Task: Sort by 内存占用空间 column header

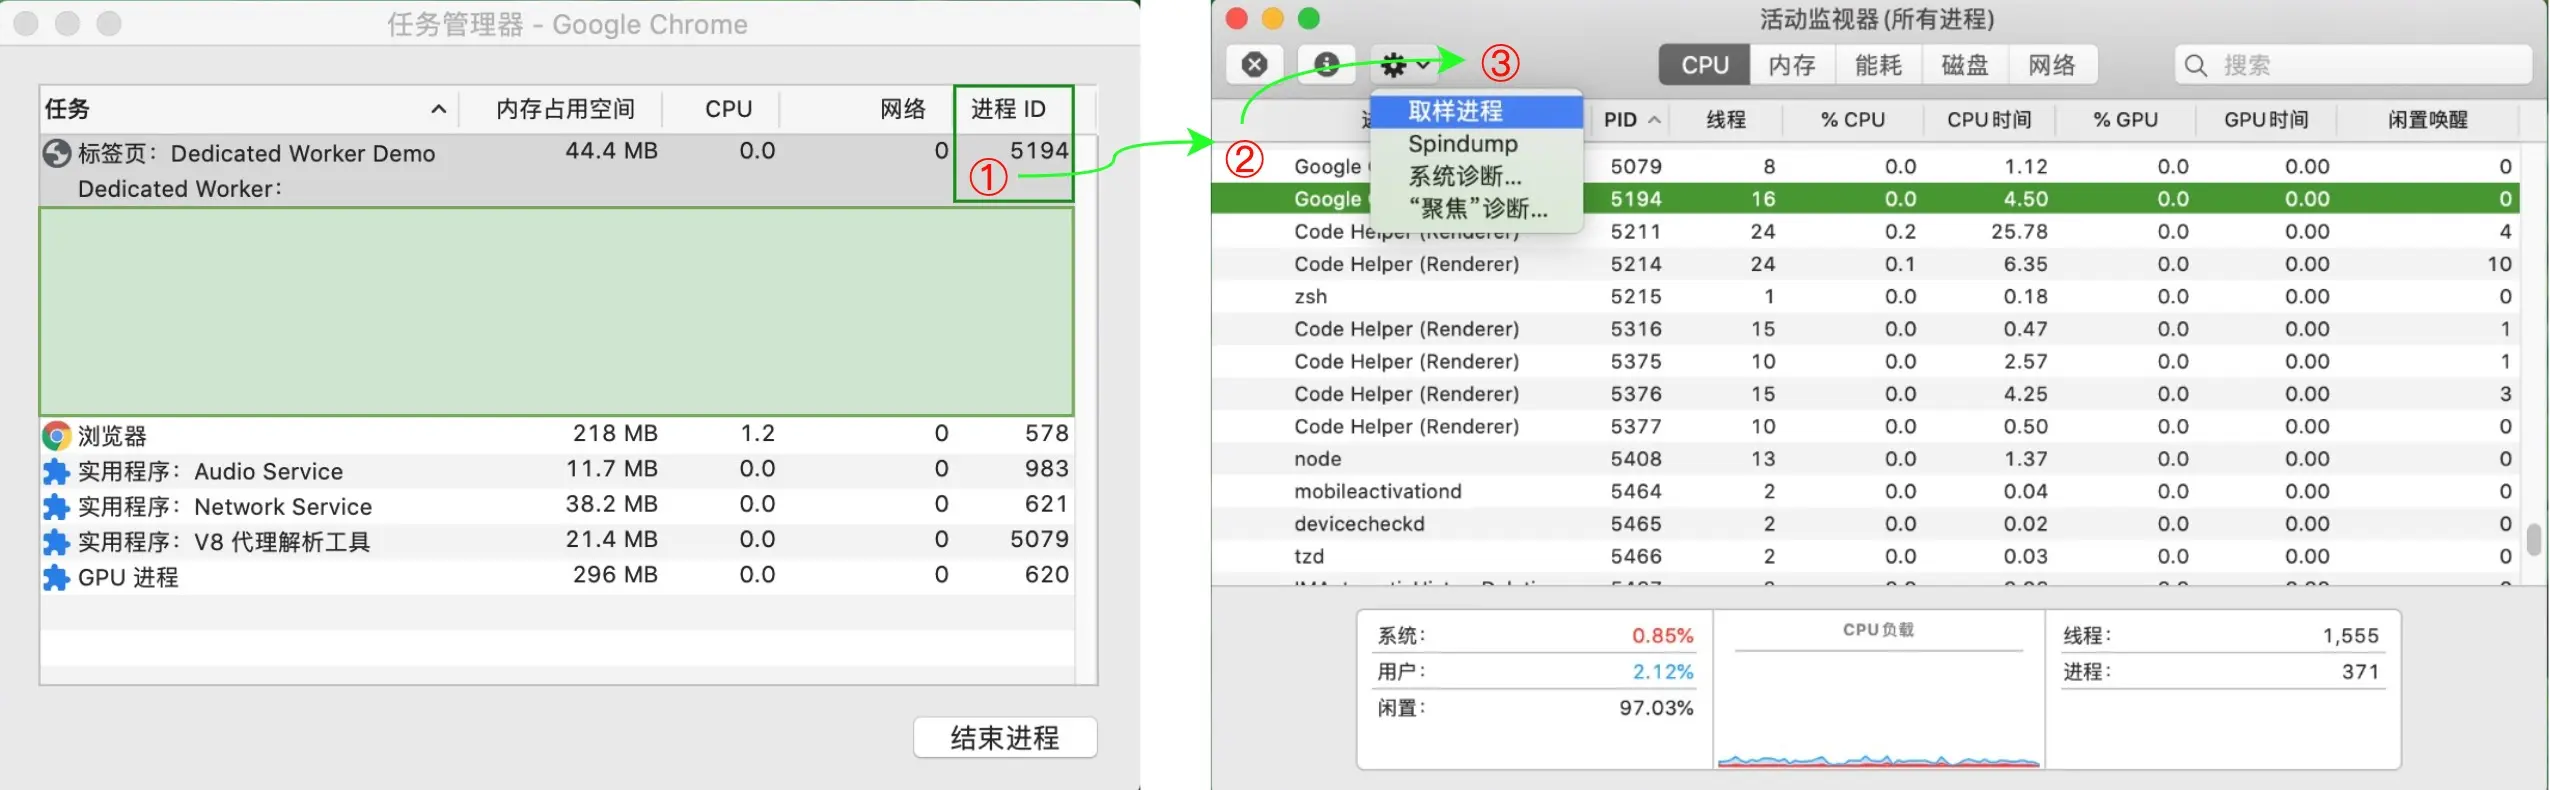Action: pyautogui.click(x=565, y=109)
